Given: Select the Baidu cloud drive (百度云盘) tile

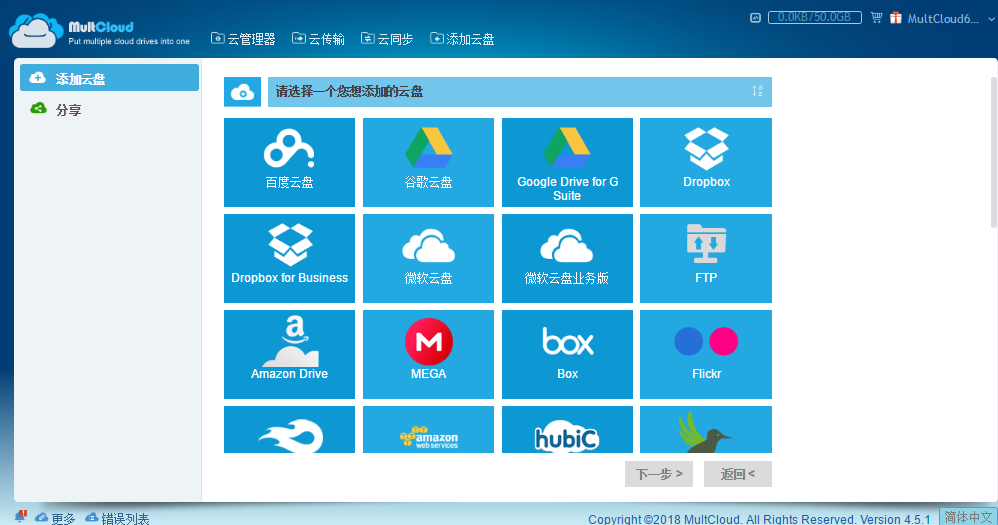Looking at the screenshot, I should (289, 162).
